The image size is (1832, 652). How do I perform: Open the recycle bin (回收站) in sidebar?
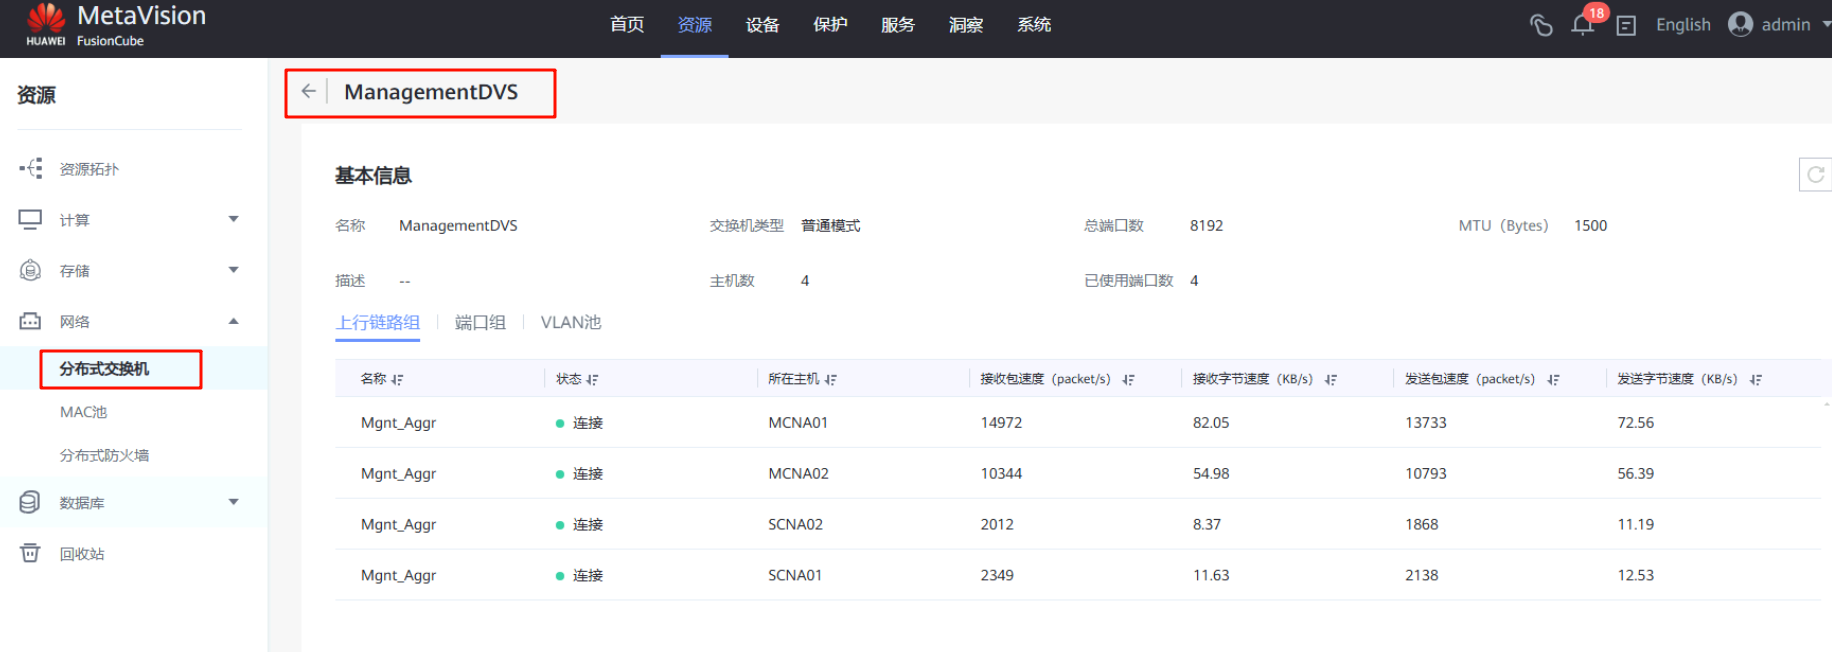coord(81,554)
